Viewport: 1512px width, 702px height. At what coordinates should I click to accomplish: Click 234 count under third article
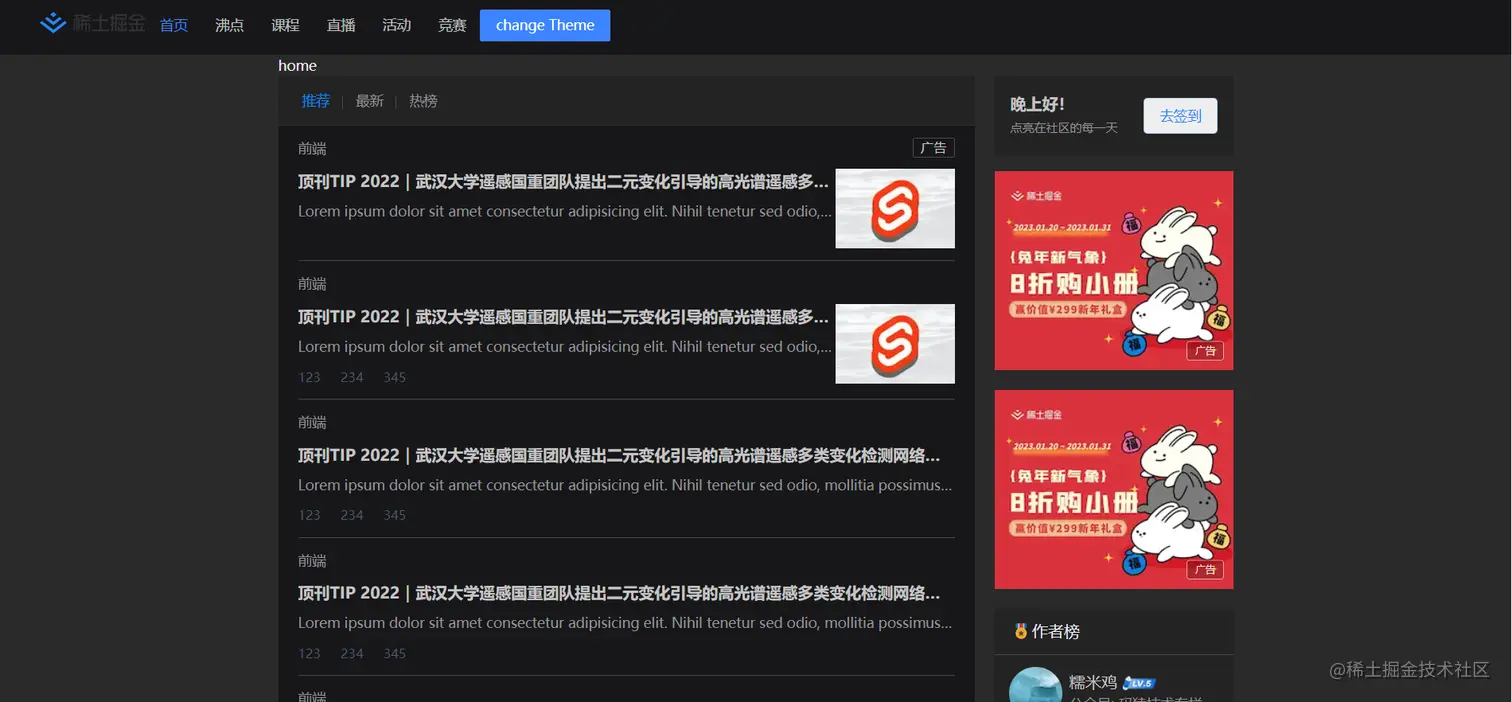coord(352,515)
